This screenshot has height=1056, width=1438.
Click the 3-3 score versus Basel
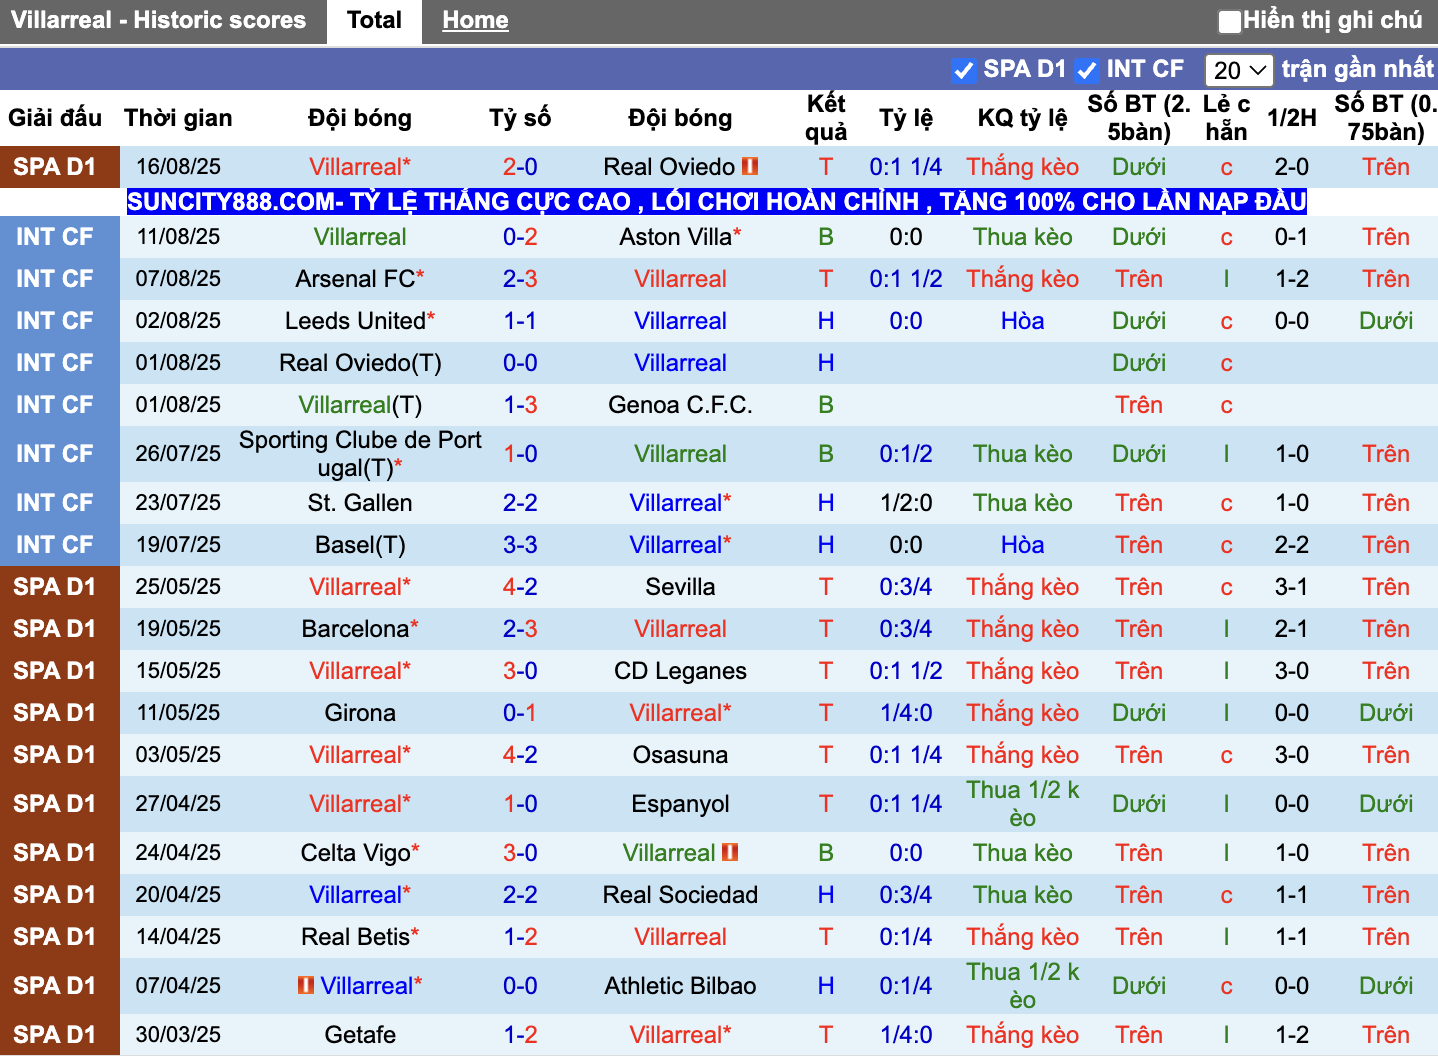(520, 545)
